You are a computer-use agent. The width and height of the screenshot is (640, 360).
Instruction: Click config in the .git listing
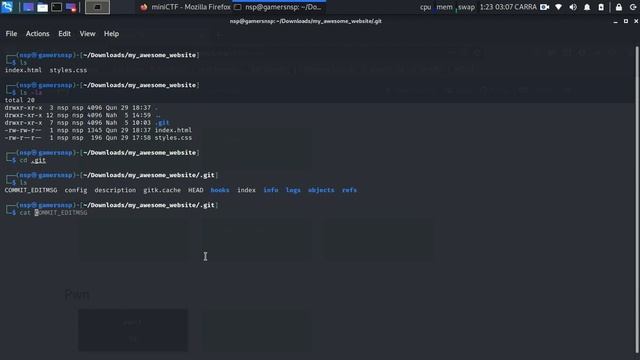click(x=76, y=190)
